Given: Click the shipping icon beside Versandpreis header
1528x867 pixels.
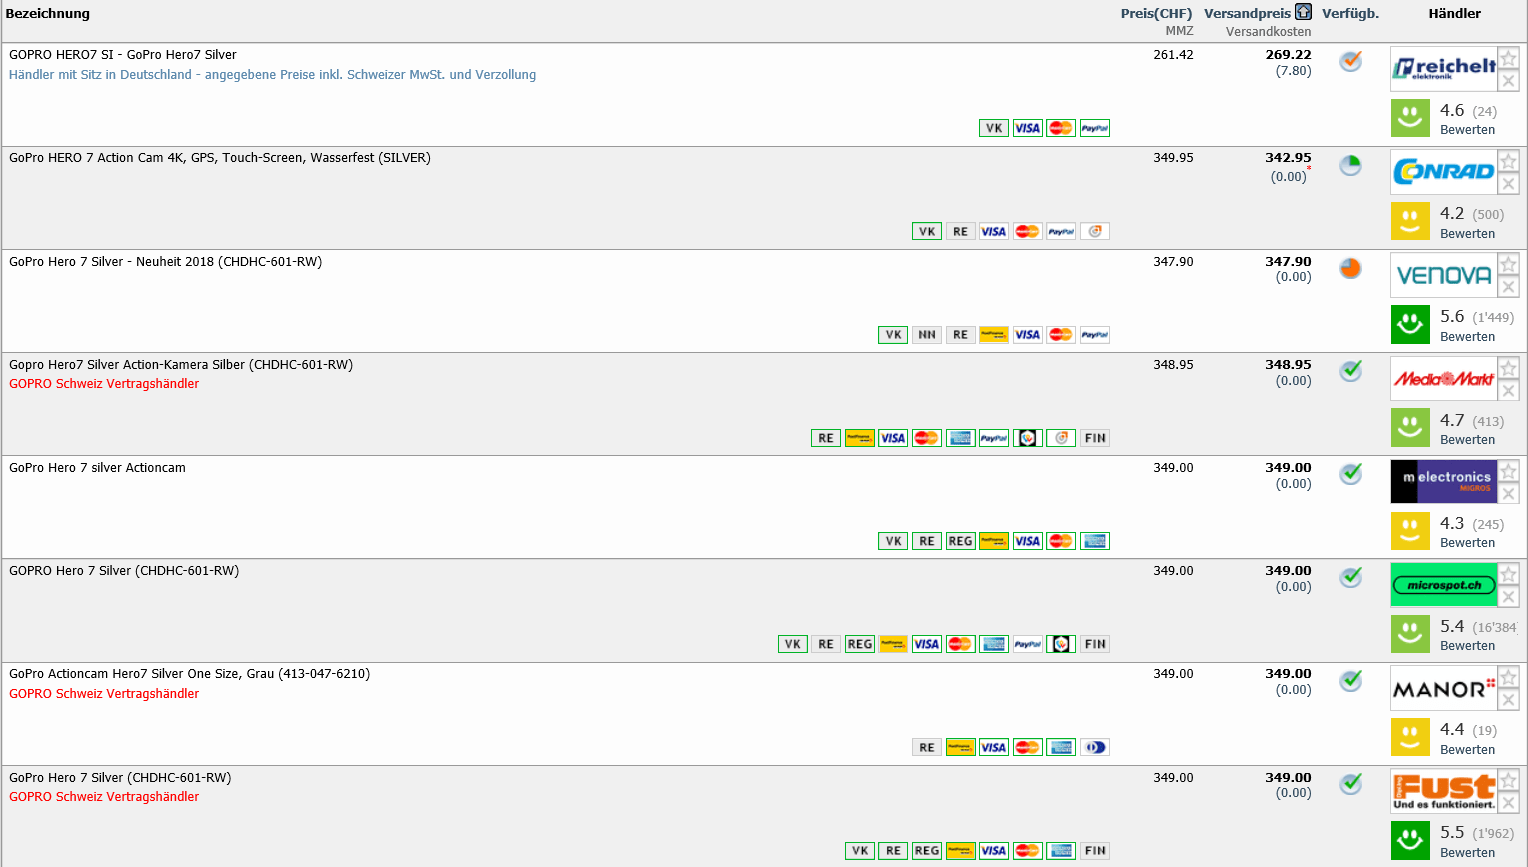Looking at the screenshot, I should [x=1303, y=12].
